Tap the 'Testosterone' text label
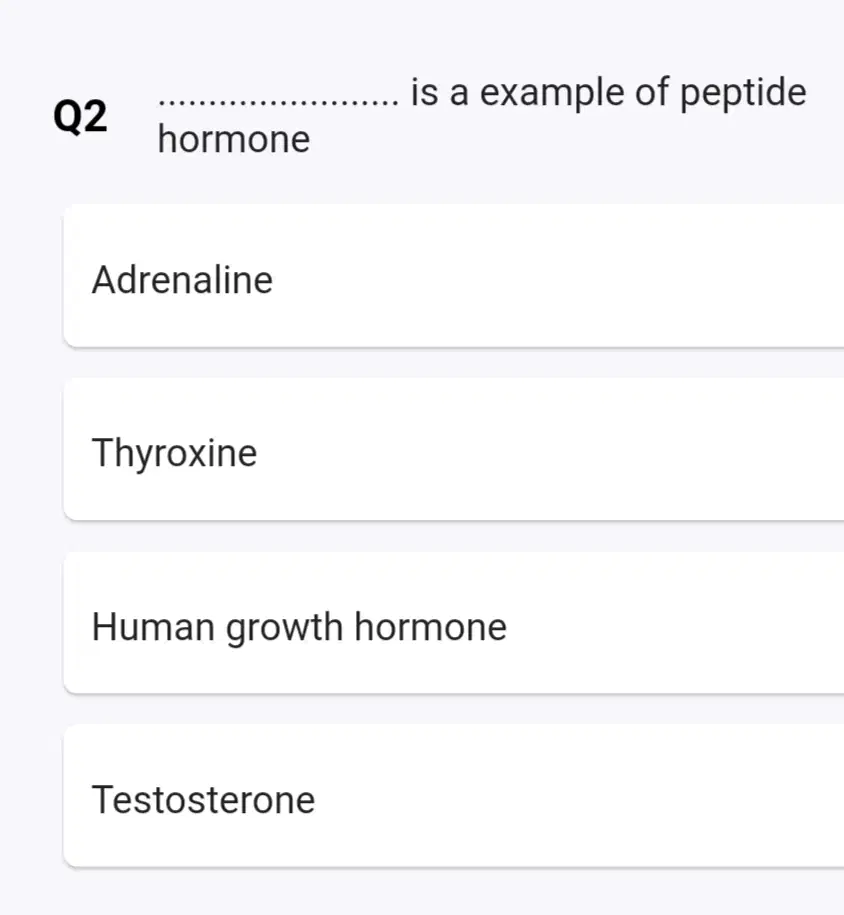 203,799
